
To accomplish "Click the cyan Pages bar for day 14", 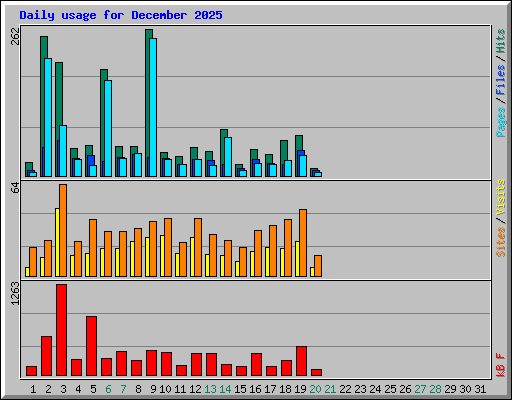I will point(228,157).
